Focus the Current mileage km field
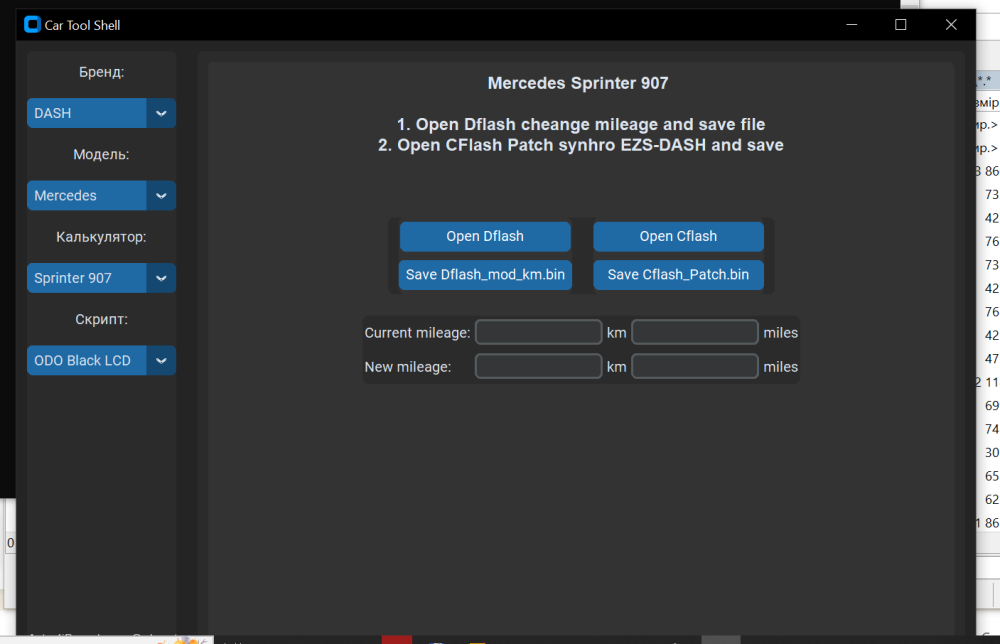The image size is (1000, 644). coord(539,332)
